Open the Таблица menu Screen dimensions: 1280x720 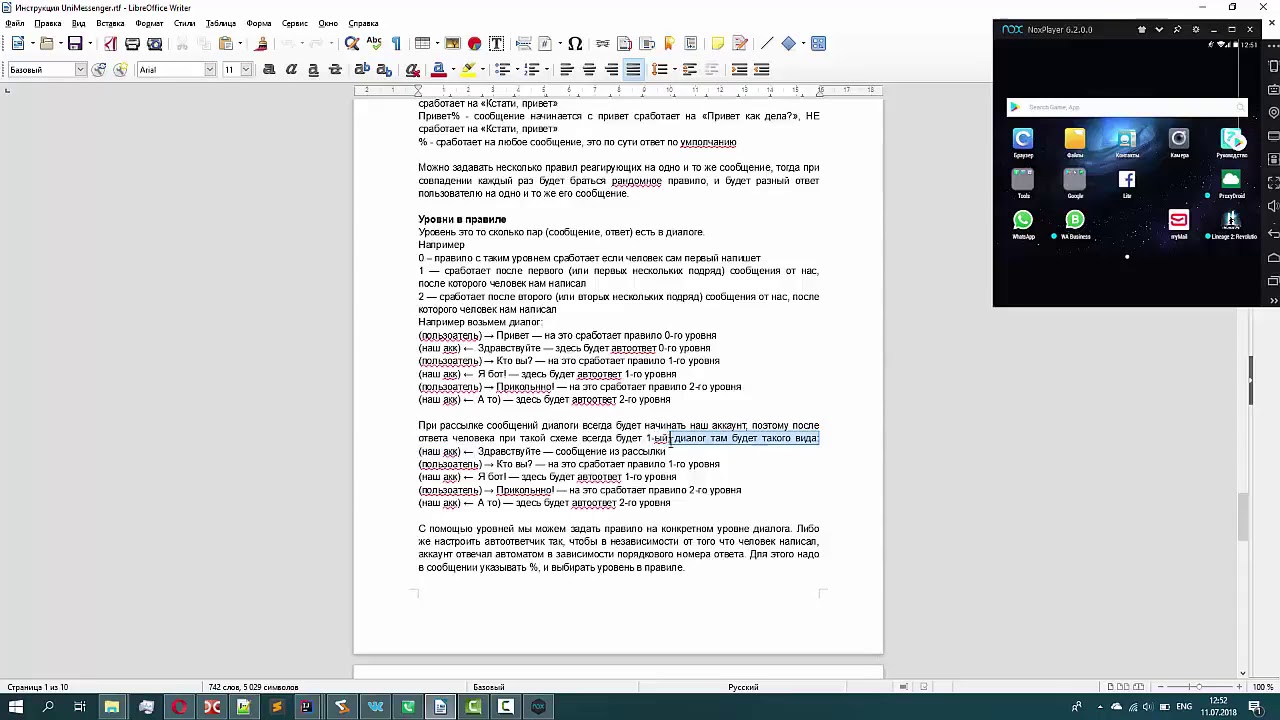point(221,23)
